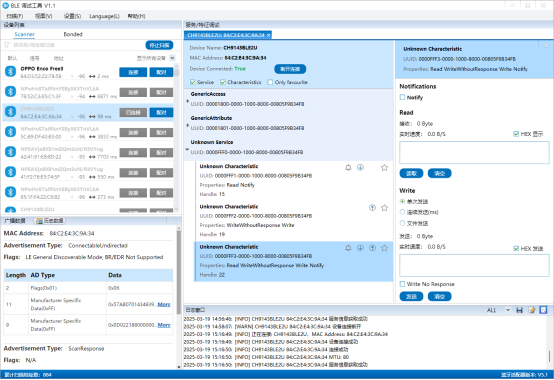The height and width of the screenshot is (380, 554).
Task: Close the advertisement data panel
Action: pos(174,221)
